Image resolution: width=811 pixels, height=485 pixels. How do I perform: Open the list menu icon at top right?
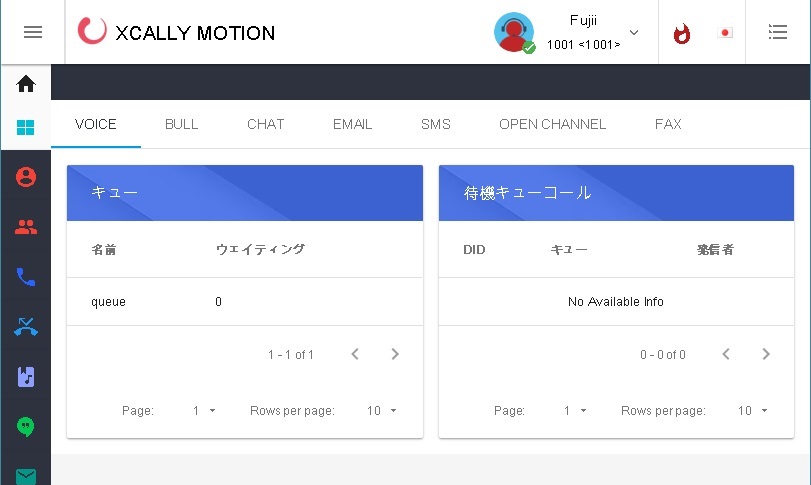point(777,33)
